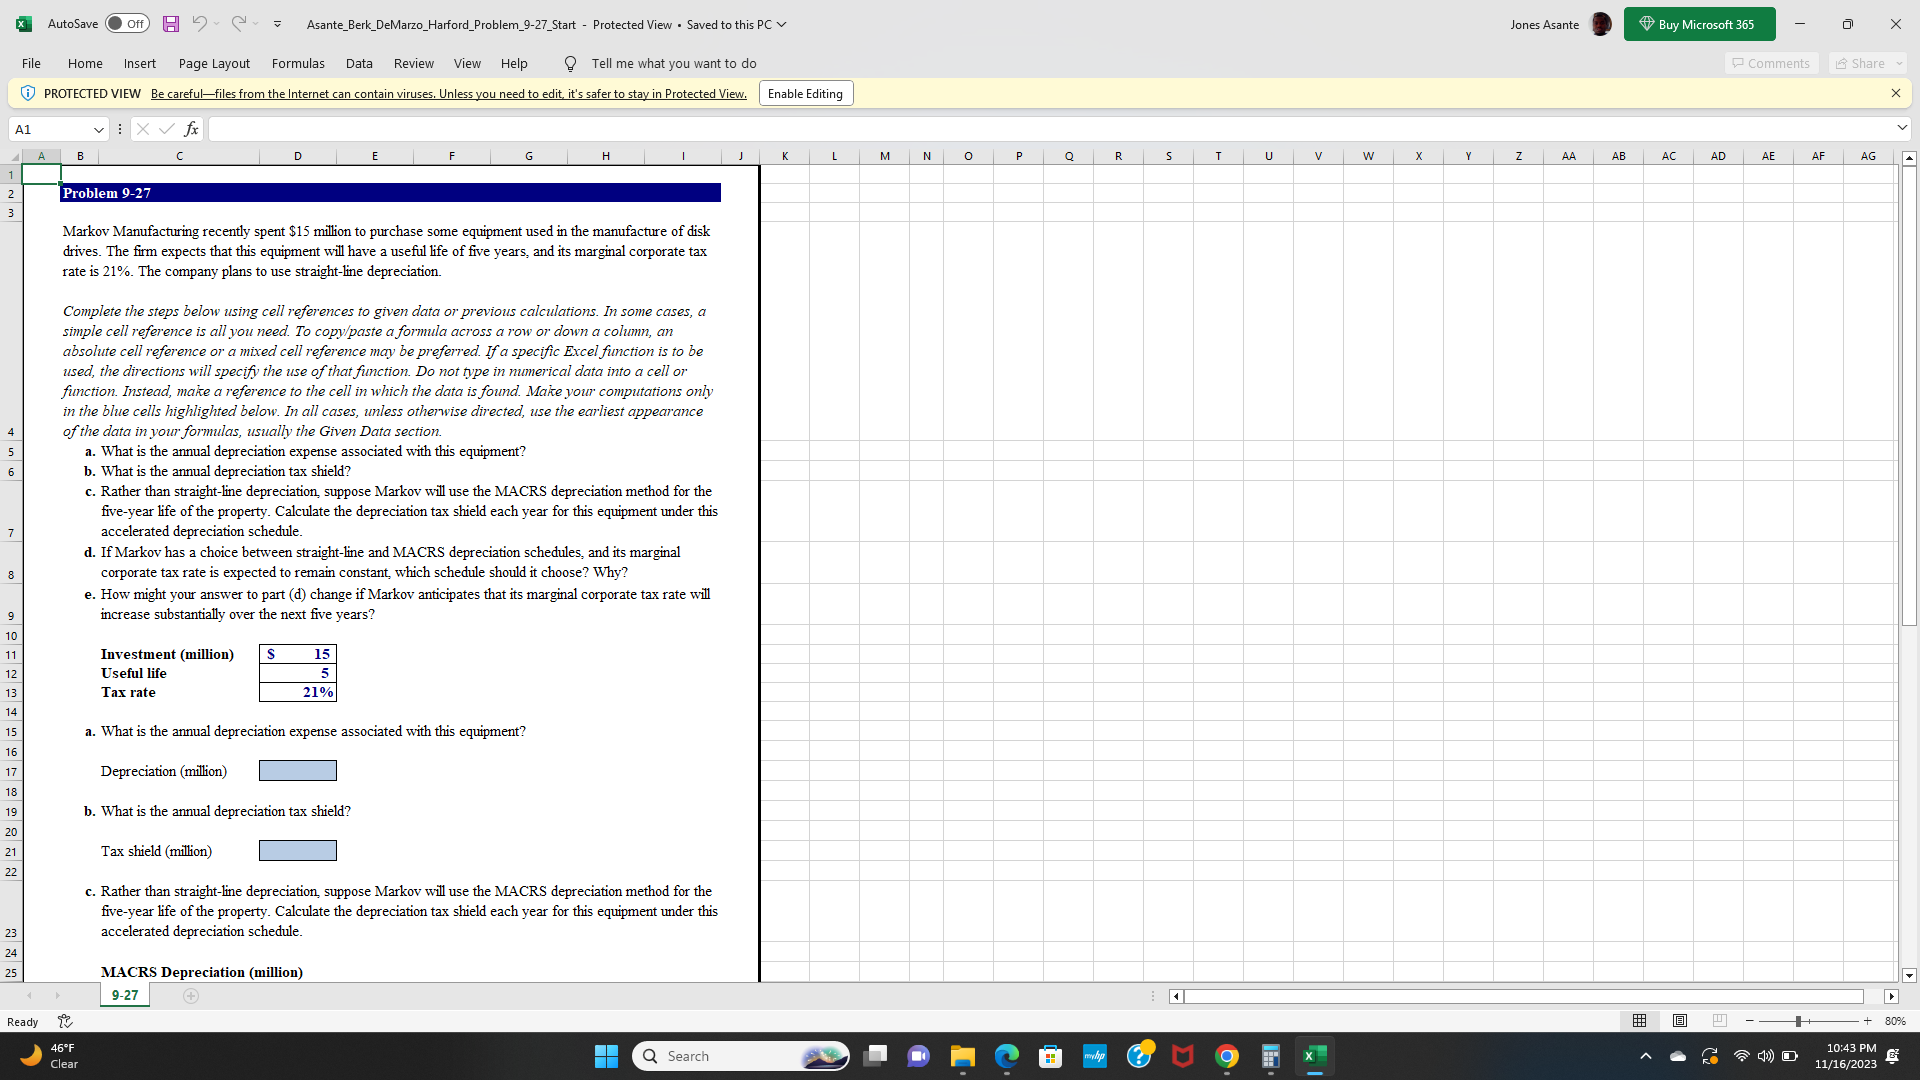Dismiss the Protected View warning bar
Screen dimensions: 1920x1080
[x=1896, y=92]
